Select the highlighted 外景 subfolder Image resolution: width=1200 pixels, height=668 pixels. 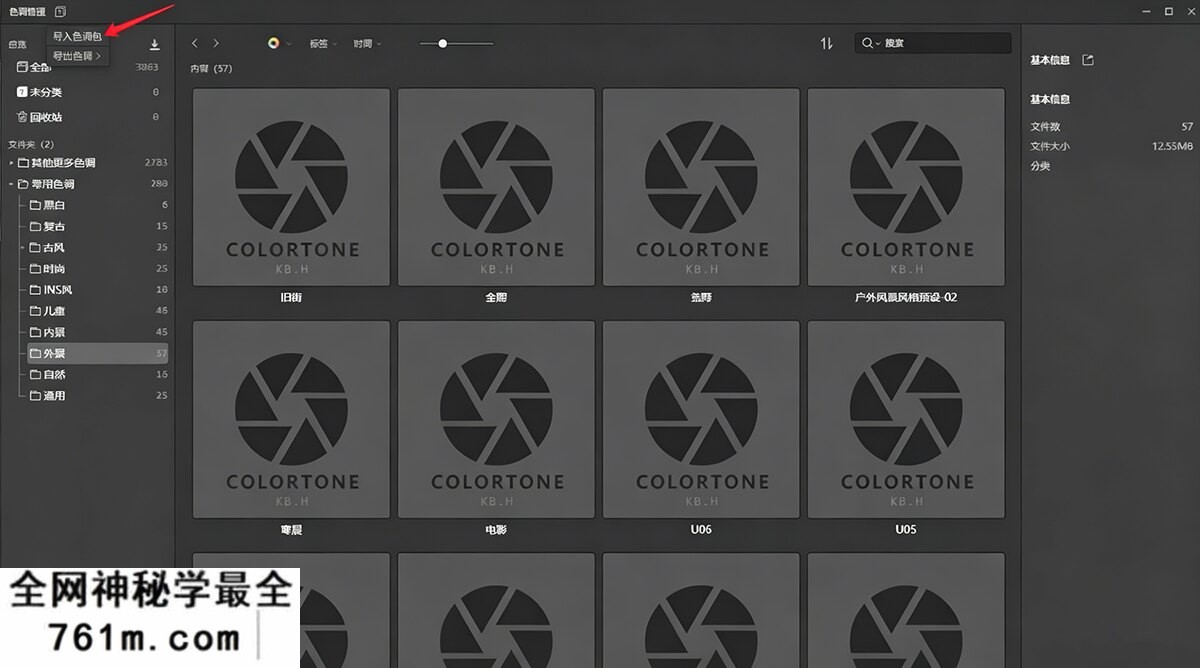(97, 353)
